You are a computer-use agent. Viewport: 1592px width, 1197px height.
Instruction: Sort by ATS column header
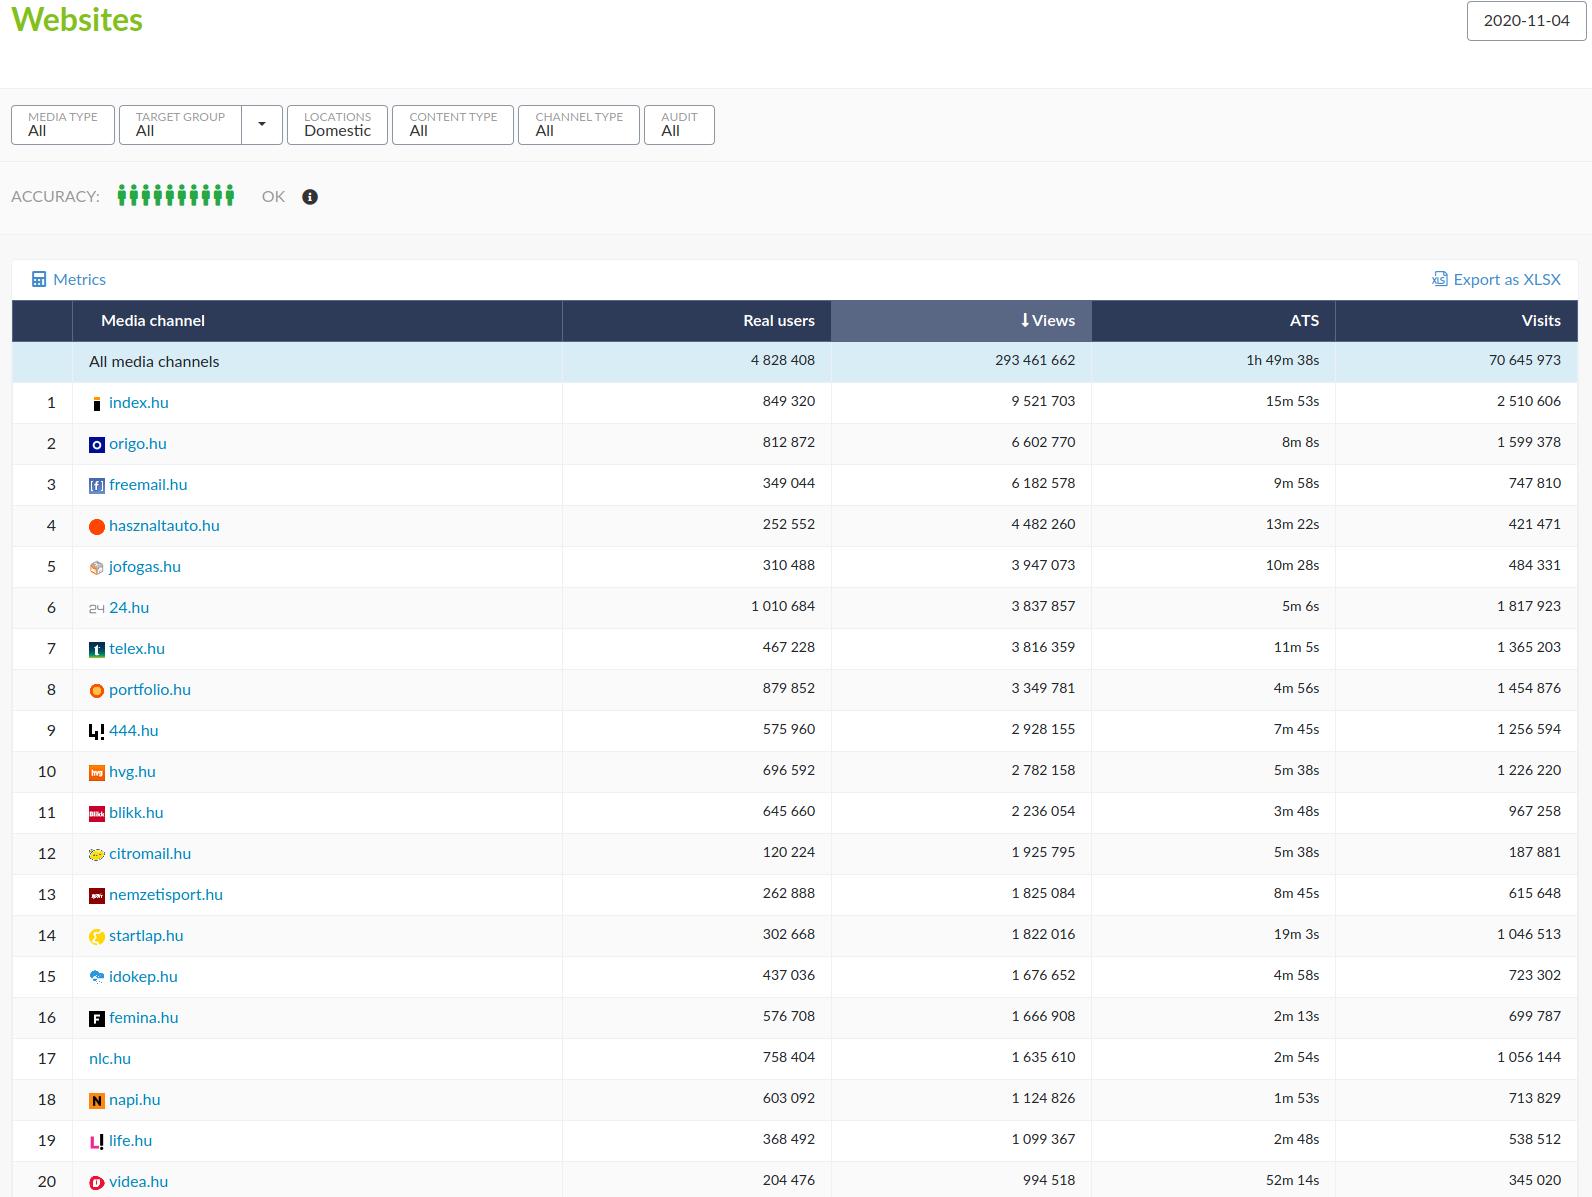(1213, 321)
